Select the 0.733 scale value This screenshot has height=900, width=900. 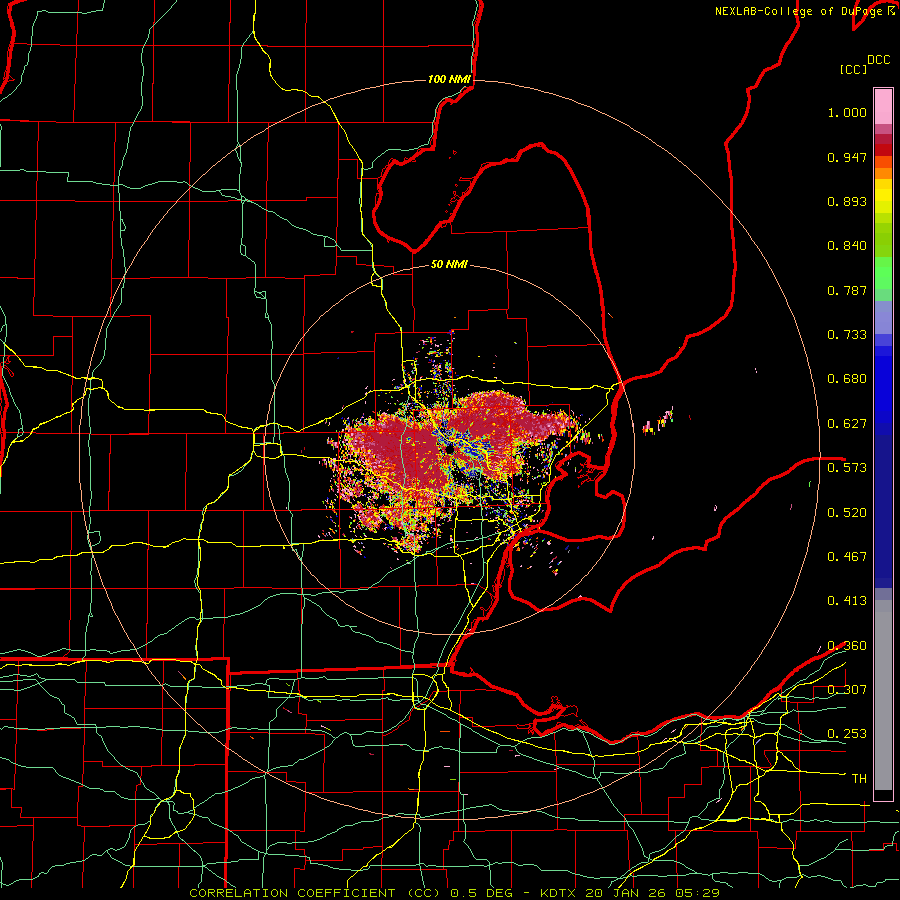847,335
